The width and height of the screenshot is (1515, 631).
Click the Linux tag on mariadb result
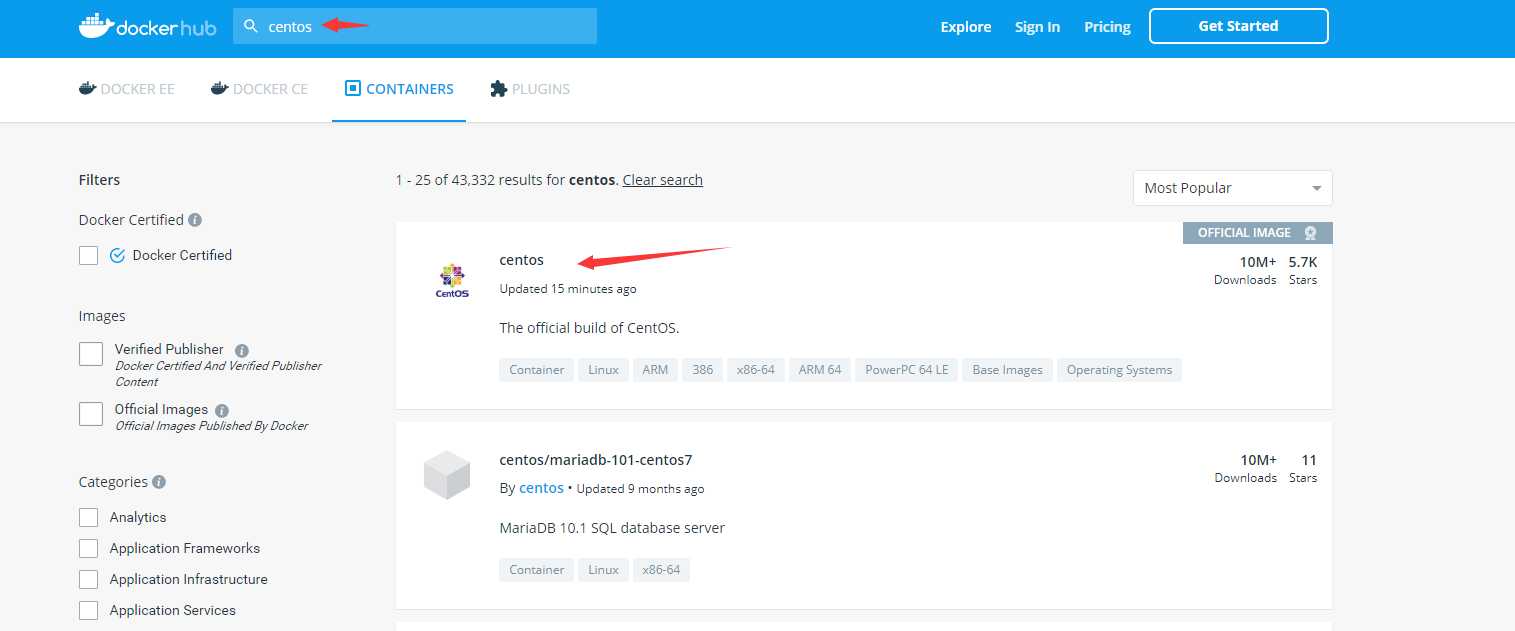coord(603,570)
